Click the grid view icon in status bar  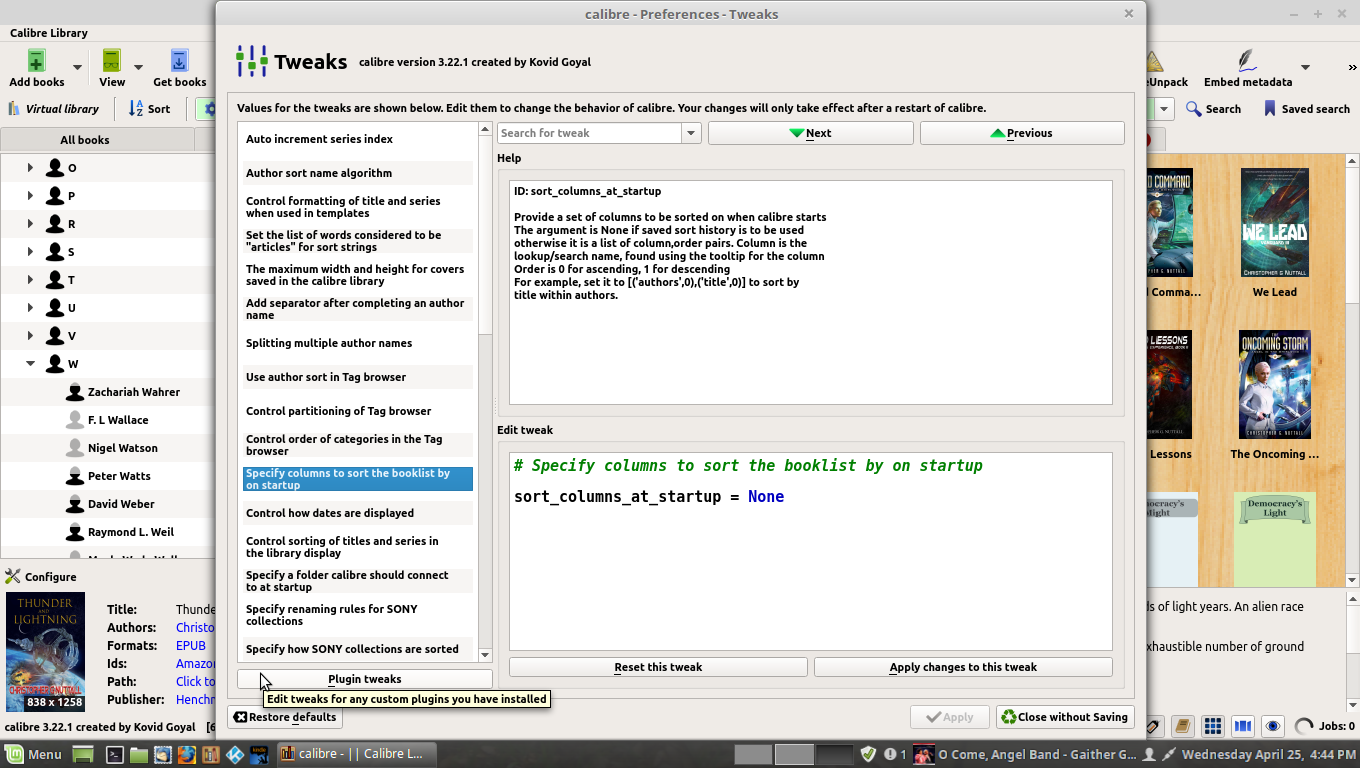(1213, 726)
